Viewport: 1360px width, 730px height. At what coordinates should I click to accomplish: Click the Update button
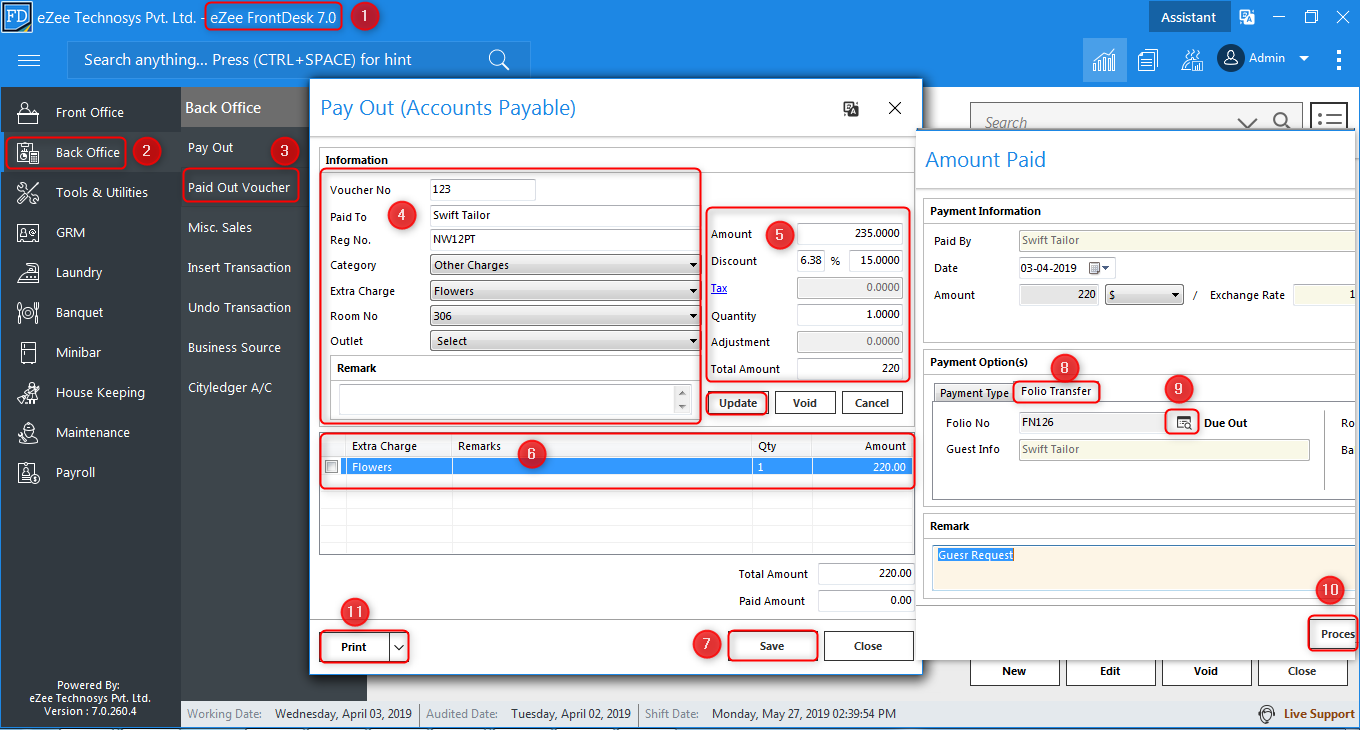coord(738,403)
